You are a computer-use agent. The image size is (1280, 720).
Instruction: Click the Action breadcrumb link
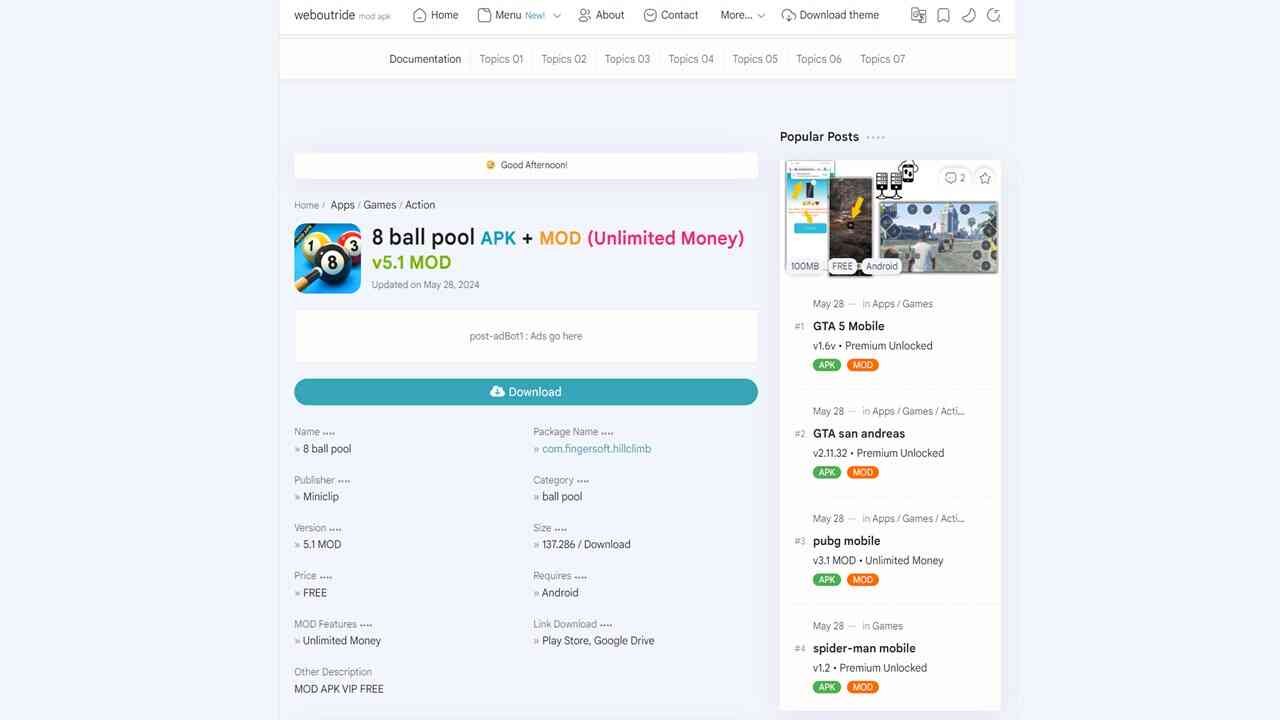pos(420,205)
